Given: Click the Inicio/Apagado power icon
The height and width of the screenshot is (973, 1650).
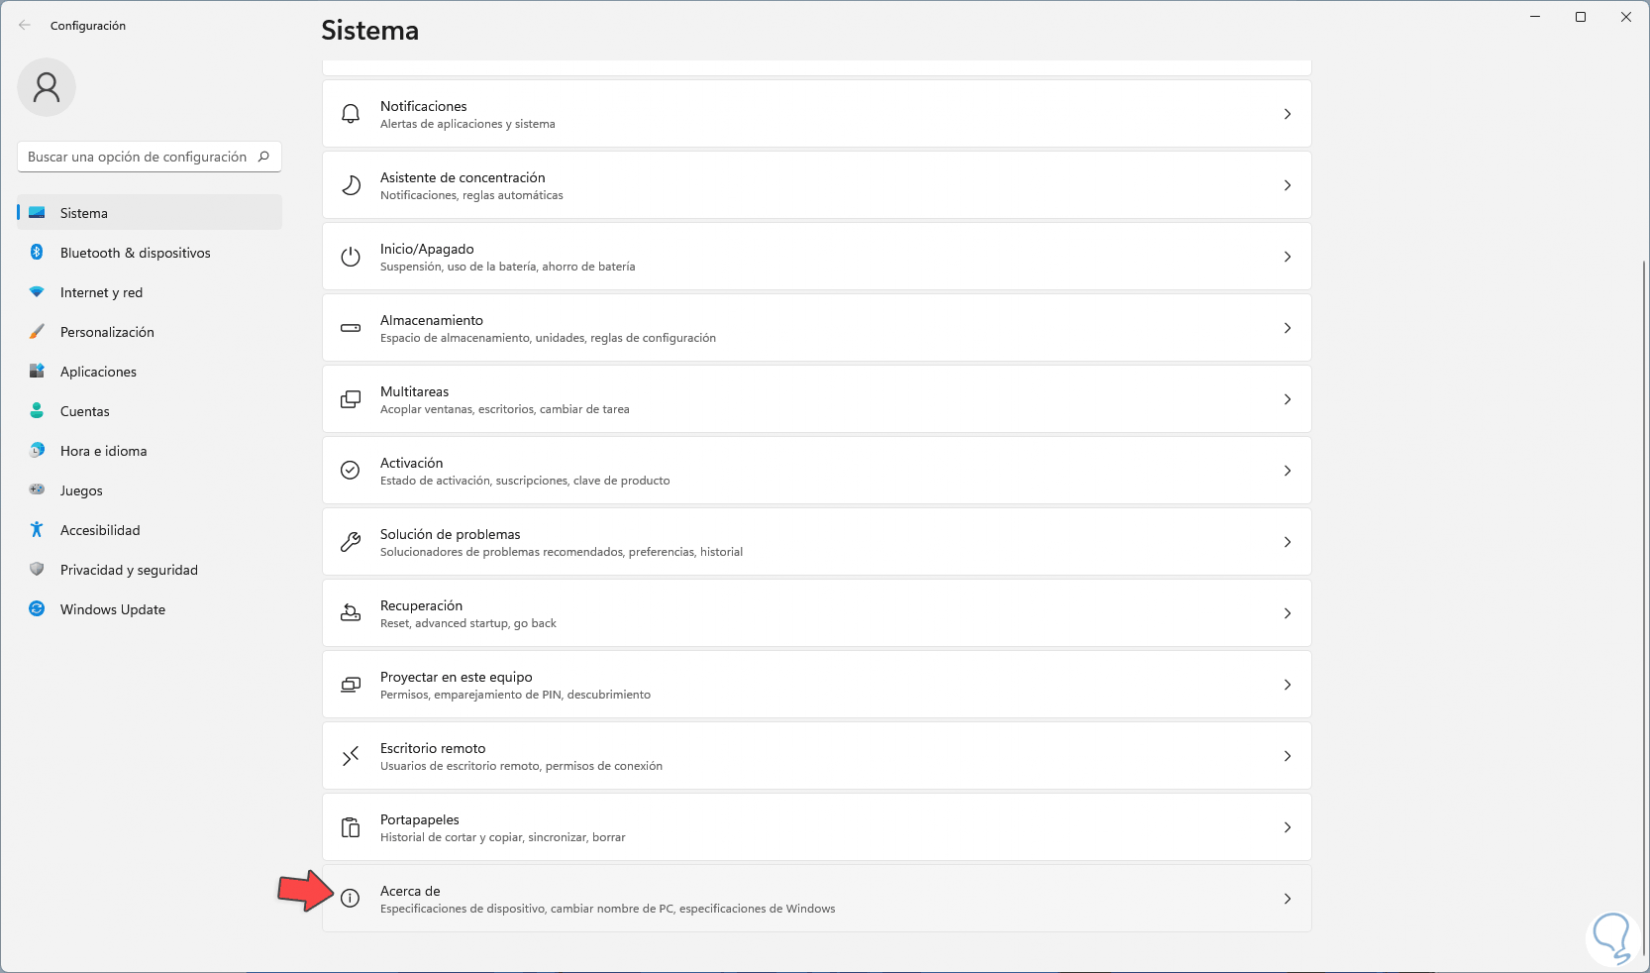Looking at the screenshot, I should click(x=350, y=257).
